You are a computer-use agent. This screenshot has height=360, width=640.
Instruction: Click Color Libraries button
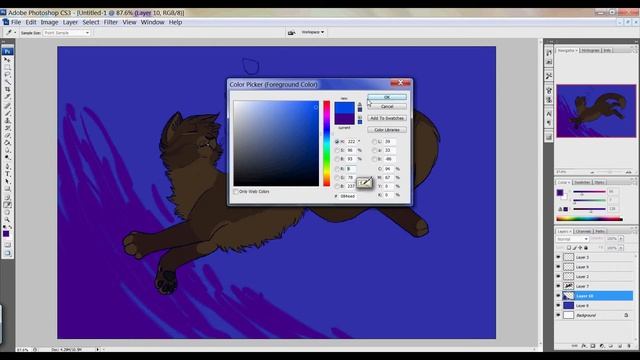pos(387,130)
